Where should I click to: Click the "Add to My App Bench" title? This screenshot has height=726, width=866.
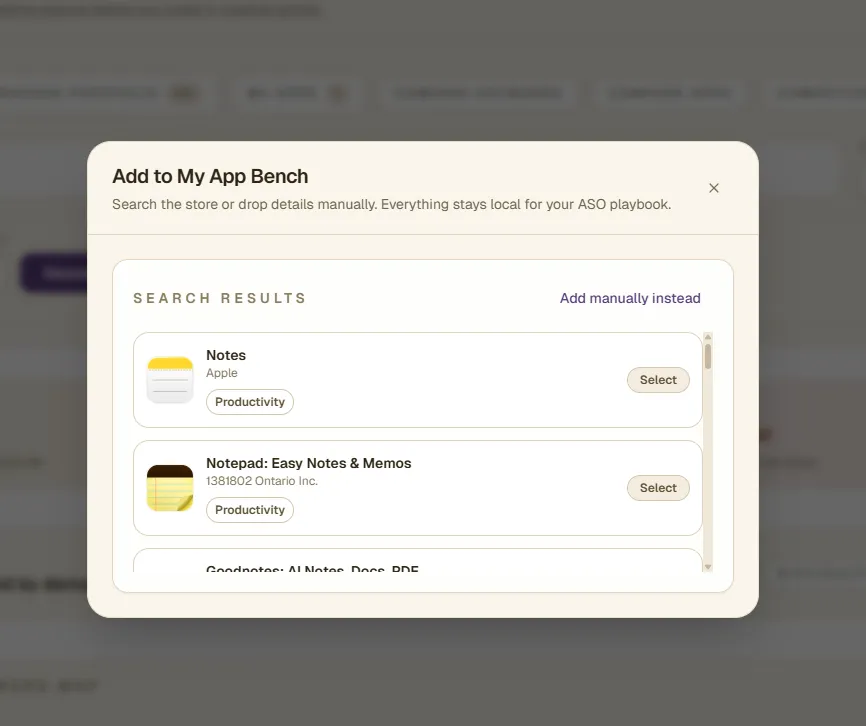[x=210, y=176]
